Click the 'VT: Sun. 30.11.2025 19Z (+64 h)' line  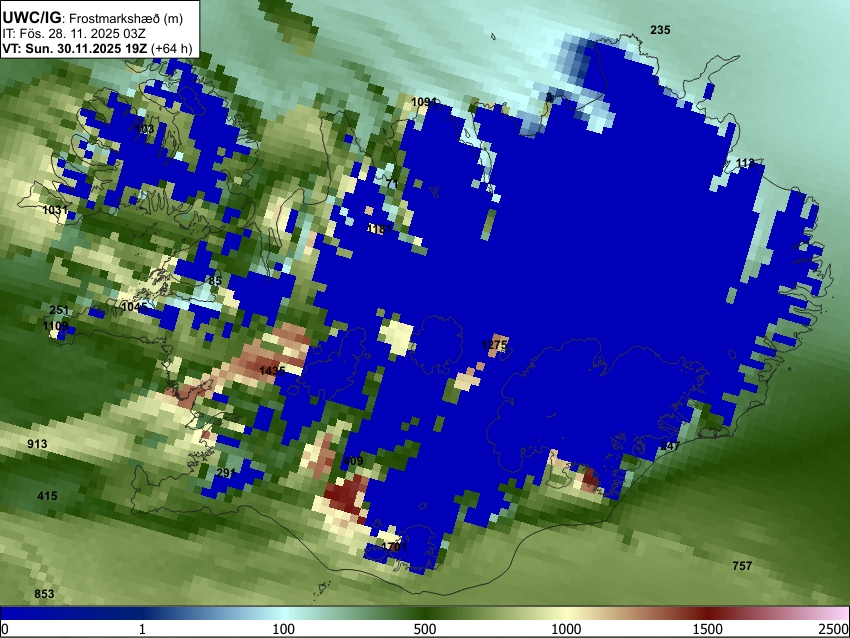click(97, 48)
